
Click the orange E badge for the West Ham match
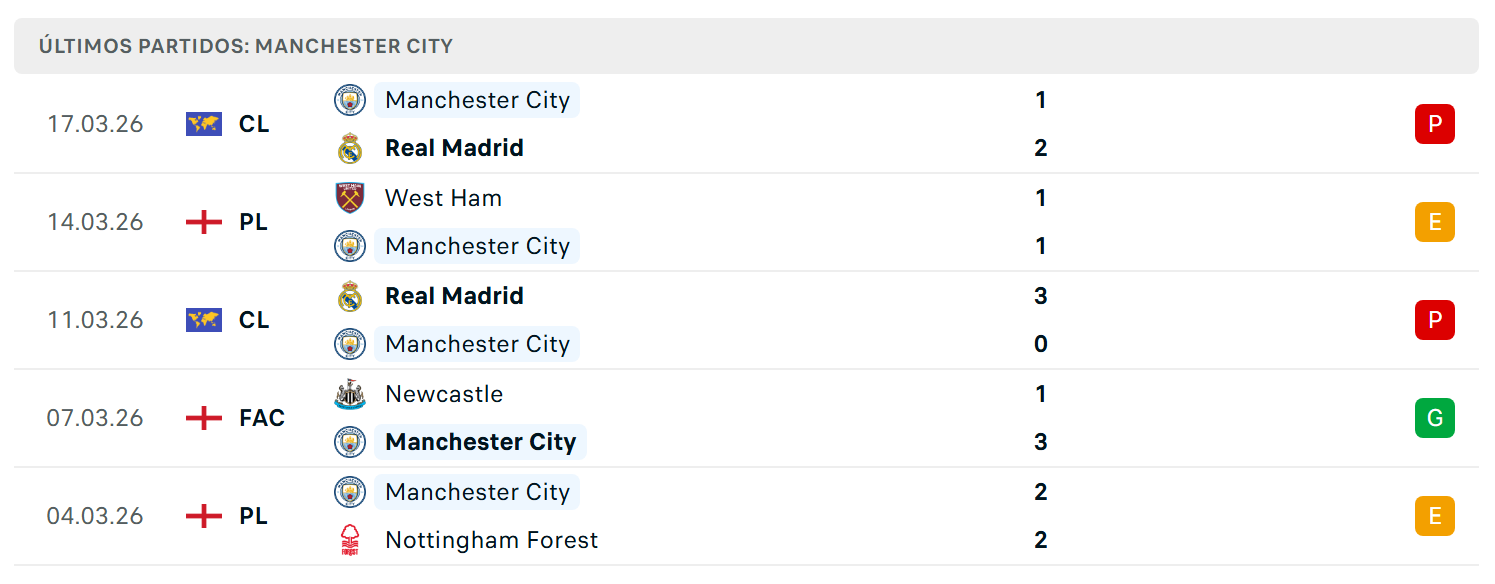pos(1434,222)
